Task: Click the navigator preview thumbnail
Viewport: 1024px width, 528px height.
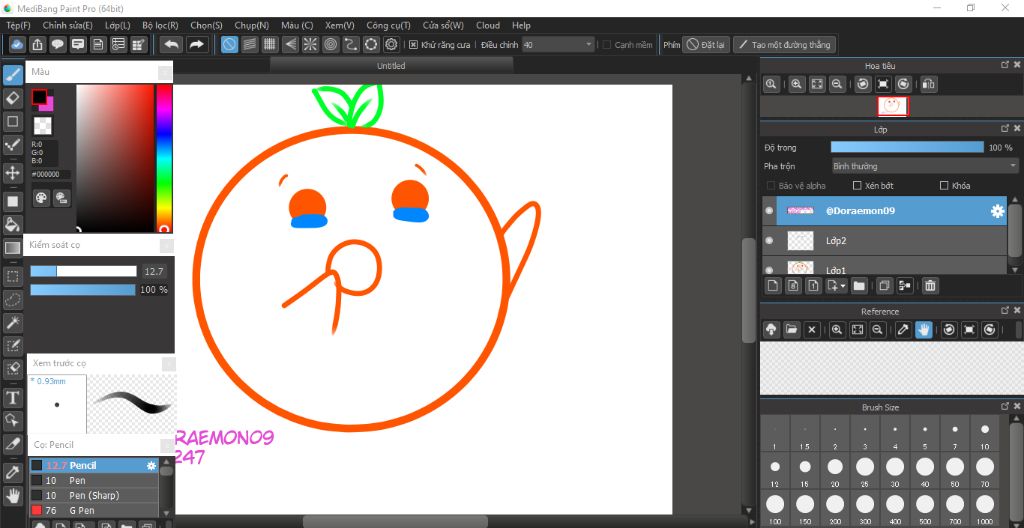Action: pos(893,105)
